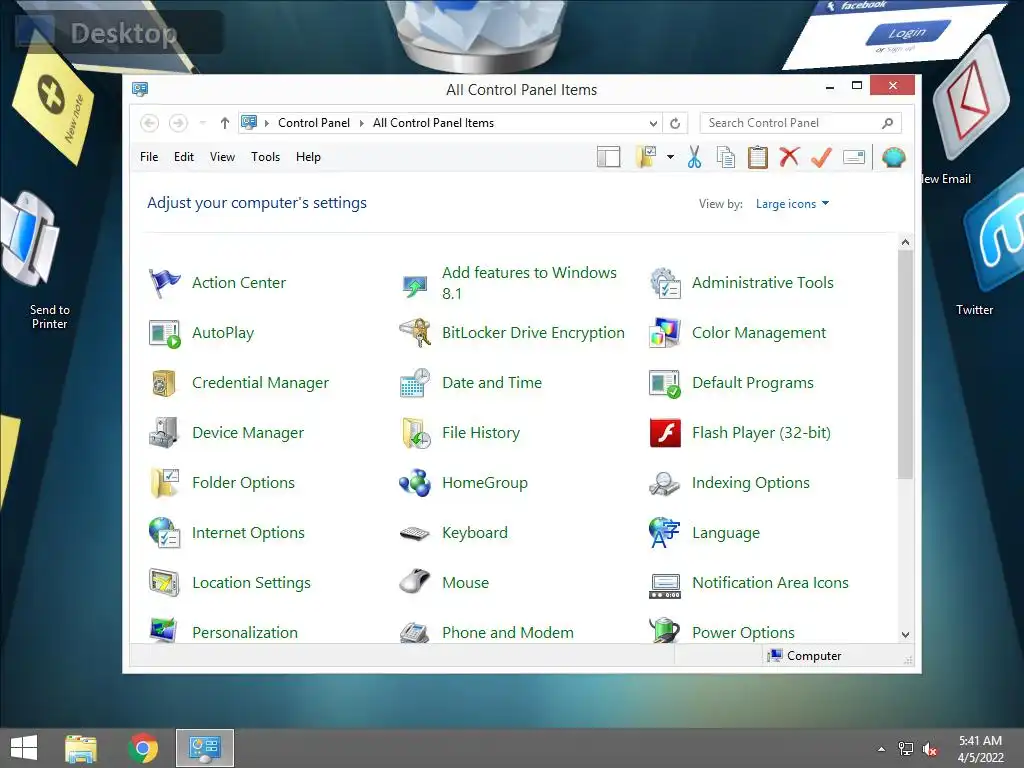This screenshot has height=768, width=1024.
Task: Open Internet Options globe icon
Action: 164,533
